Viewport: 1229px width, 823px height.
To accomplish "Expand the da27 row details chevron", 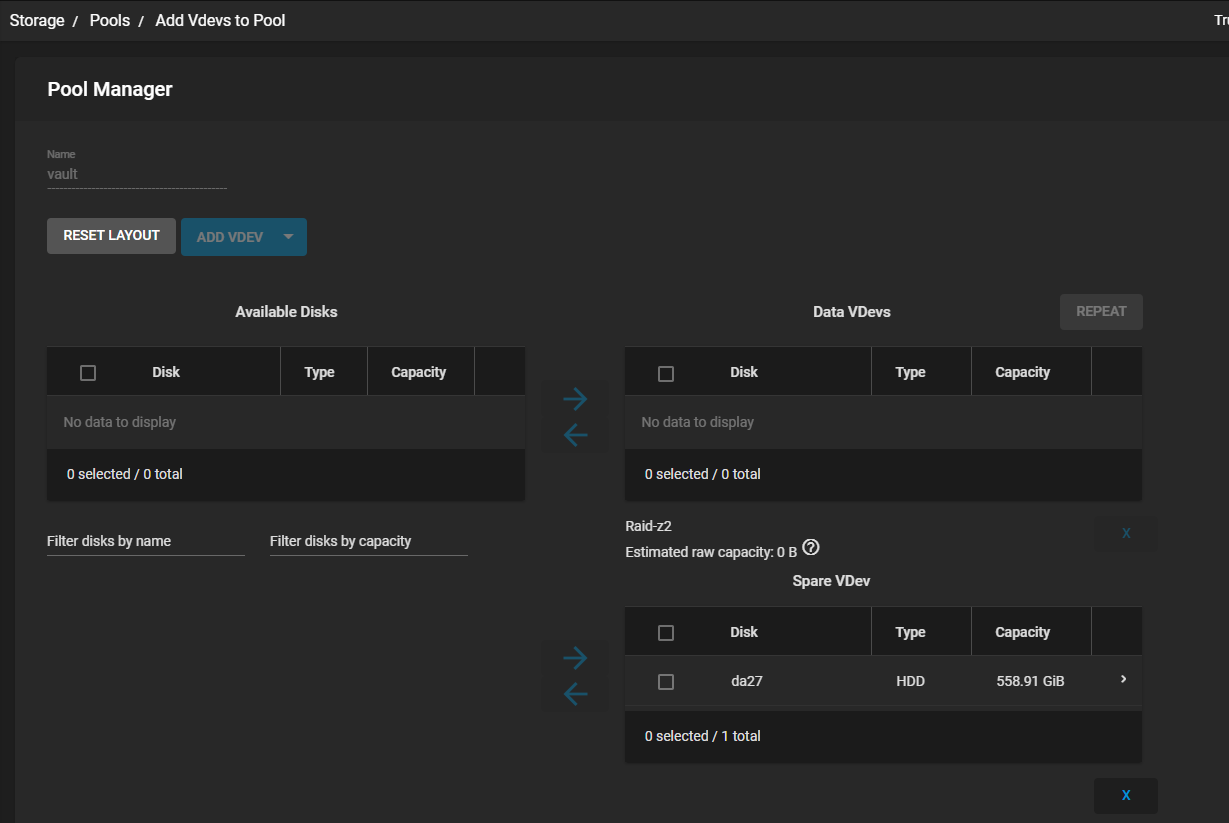I will (x=1123, y=680).
